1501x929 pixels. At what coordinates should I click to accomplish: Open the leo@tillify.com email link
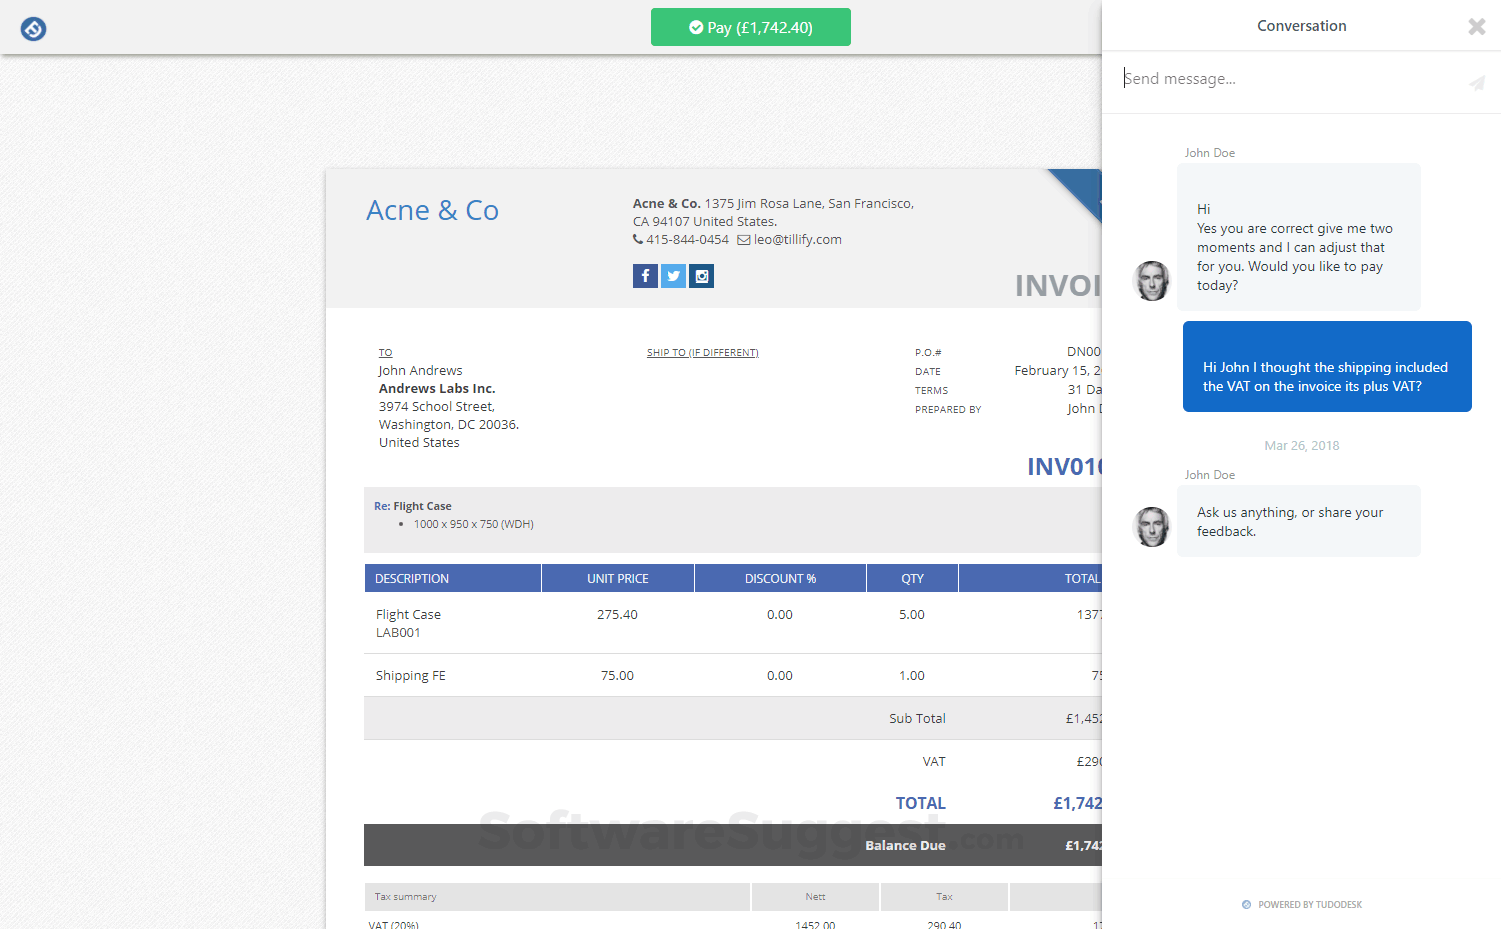point(798,240)
